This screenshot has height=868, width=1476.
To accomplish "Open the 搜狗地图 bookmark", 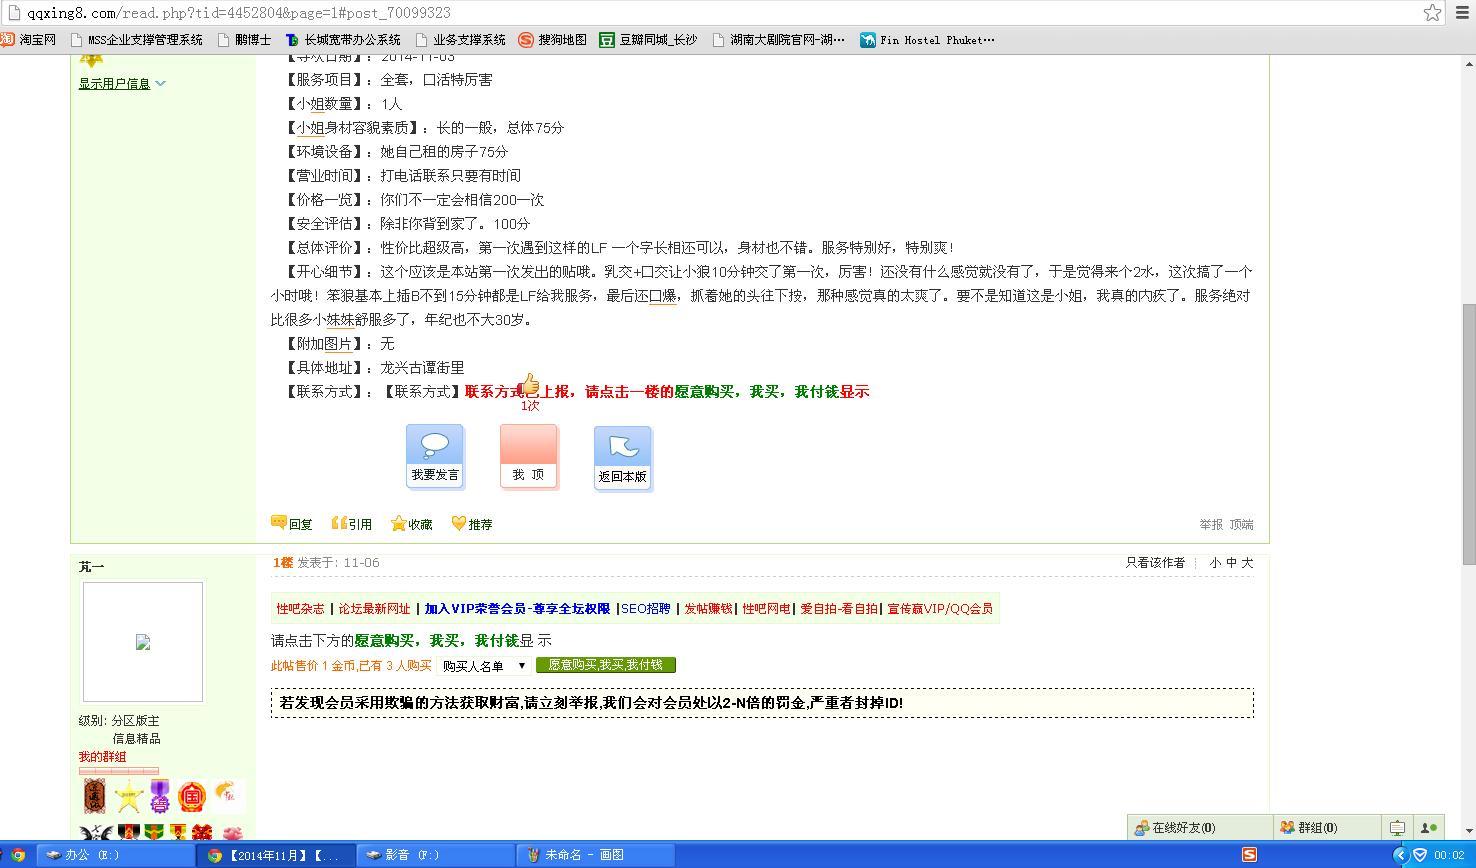I will coord(553,40).
